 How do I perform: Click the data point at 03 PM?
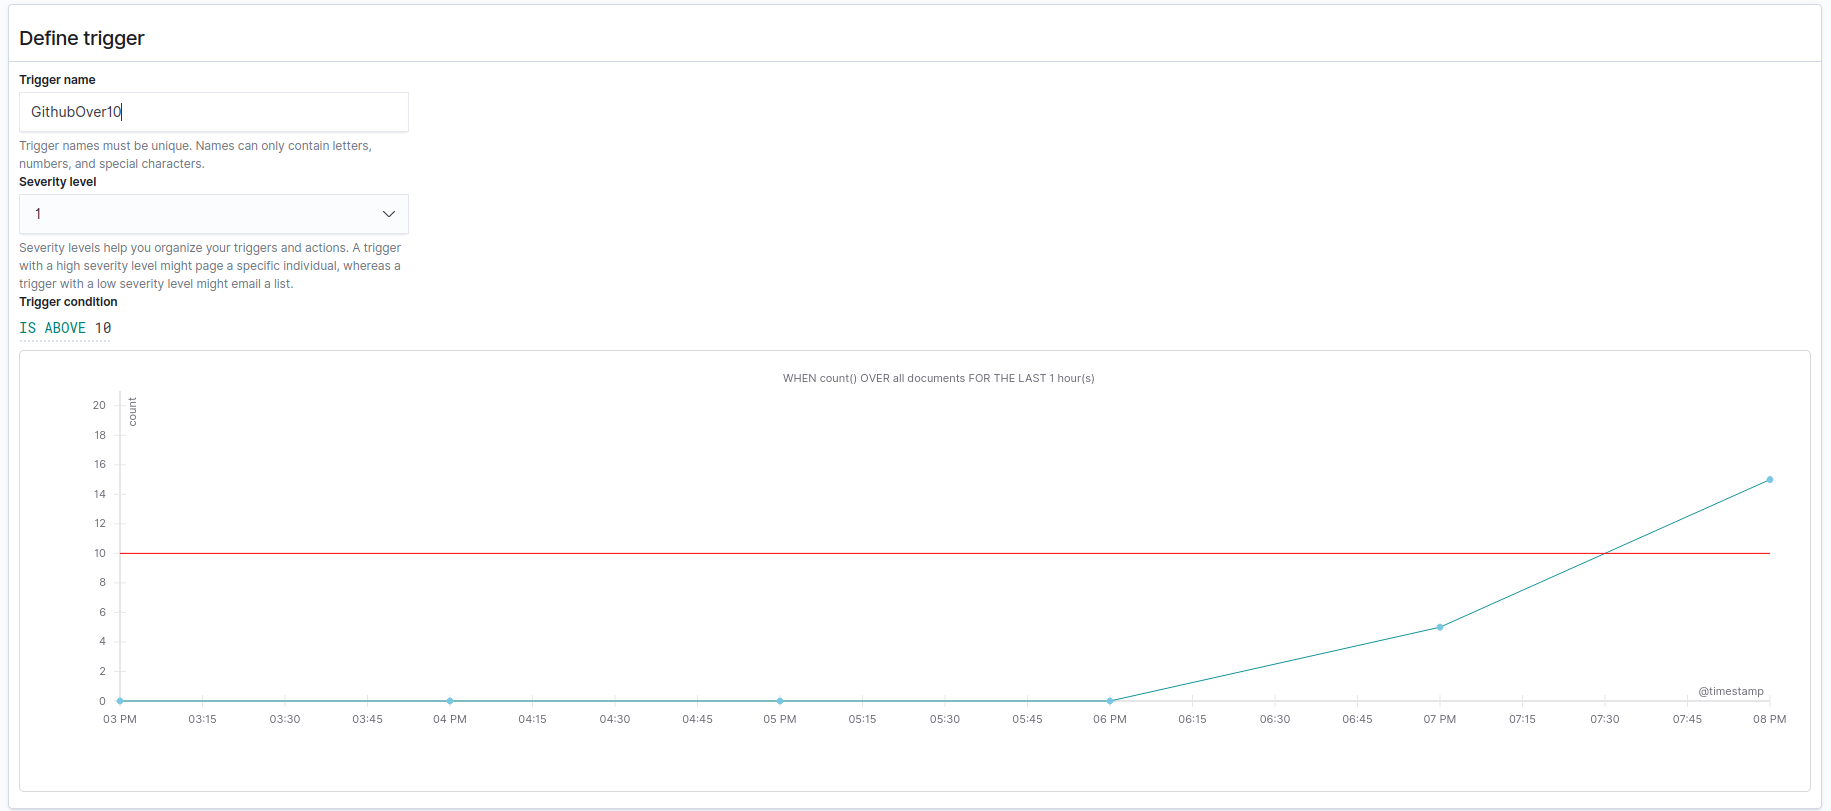120,701
